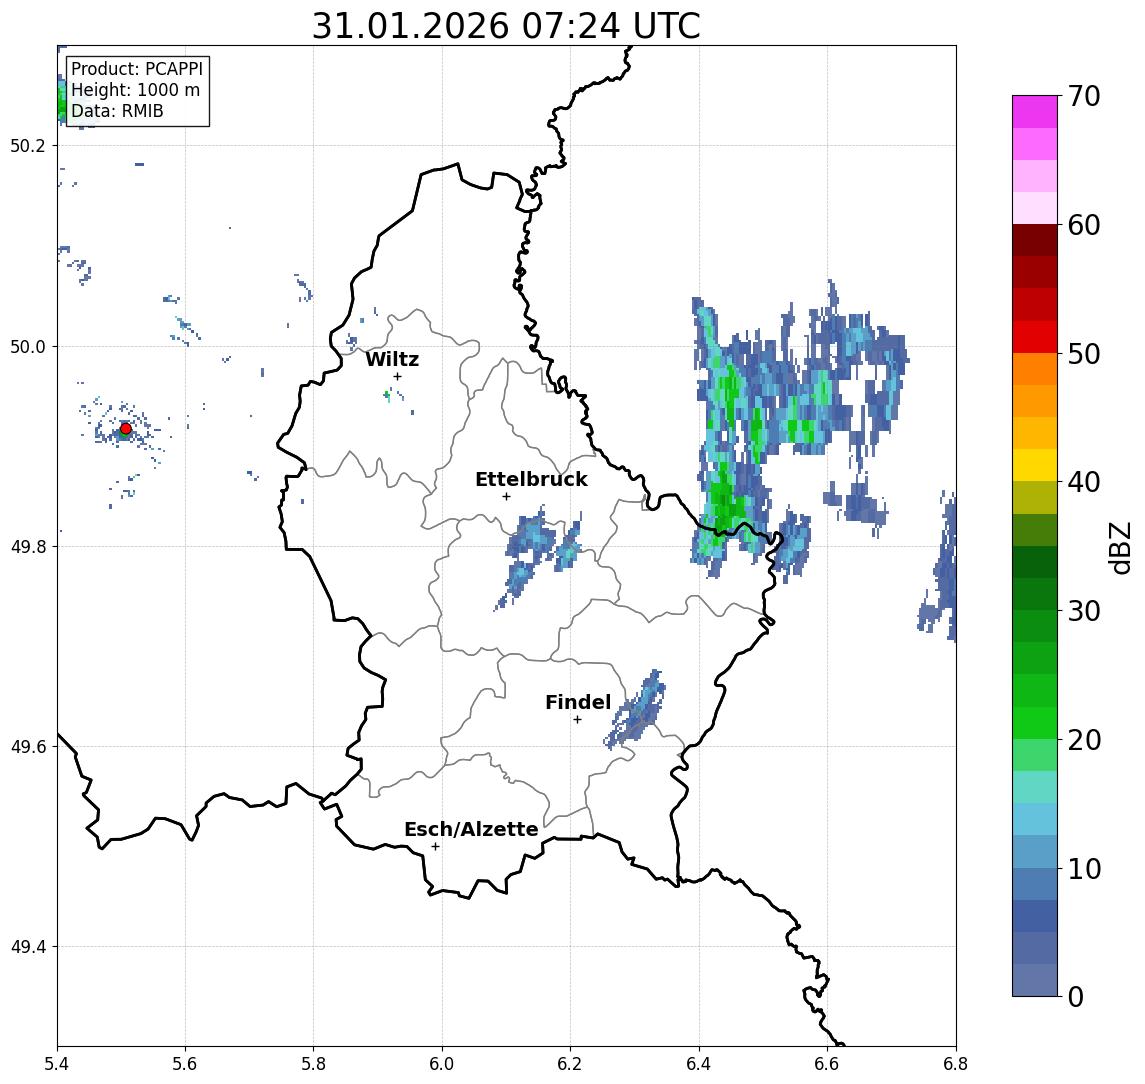Click the colorbar tick value 0
Image resolution: width=1145 pixels, height=1084 pixels.
(1076, 996)
